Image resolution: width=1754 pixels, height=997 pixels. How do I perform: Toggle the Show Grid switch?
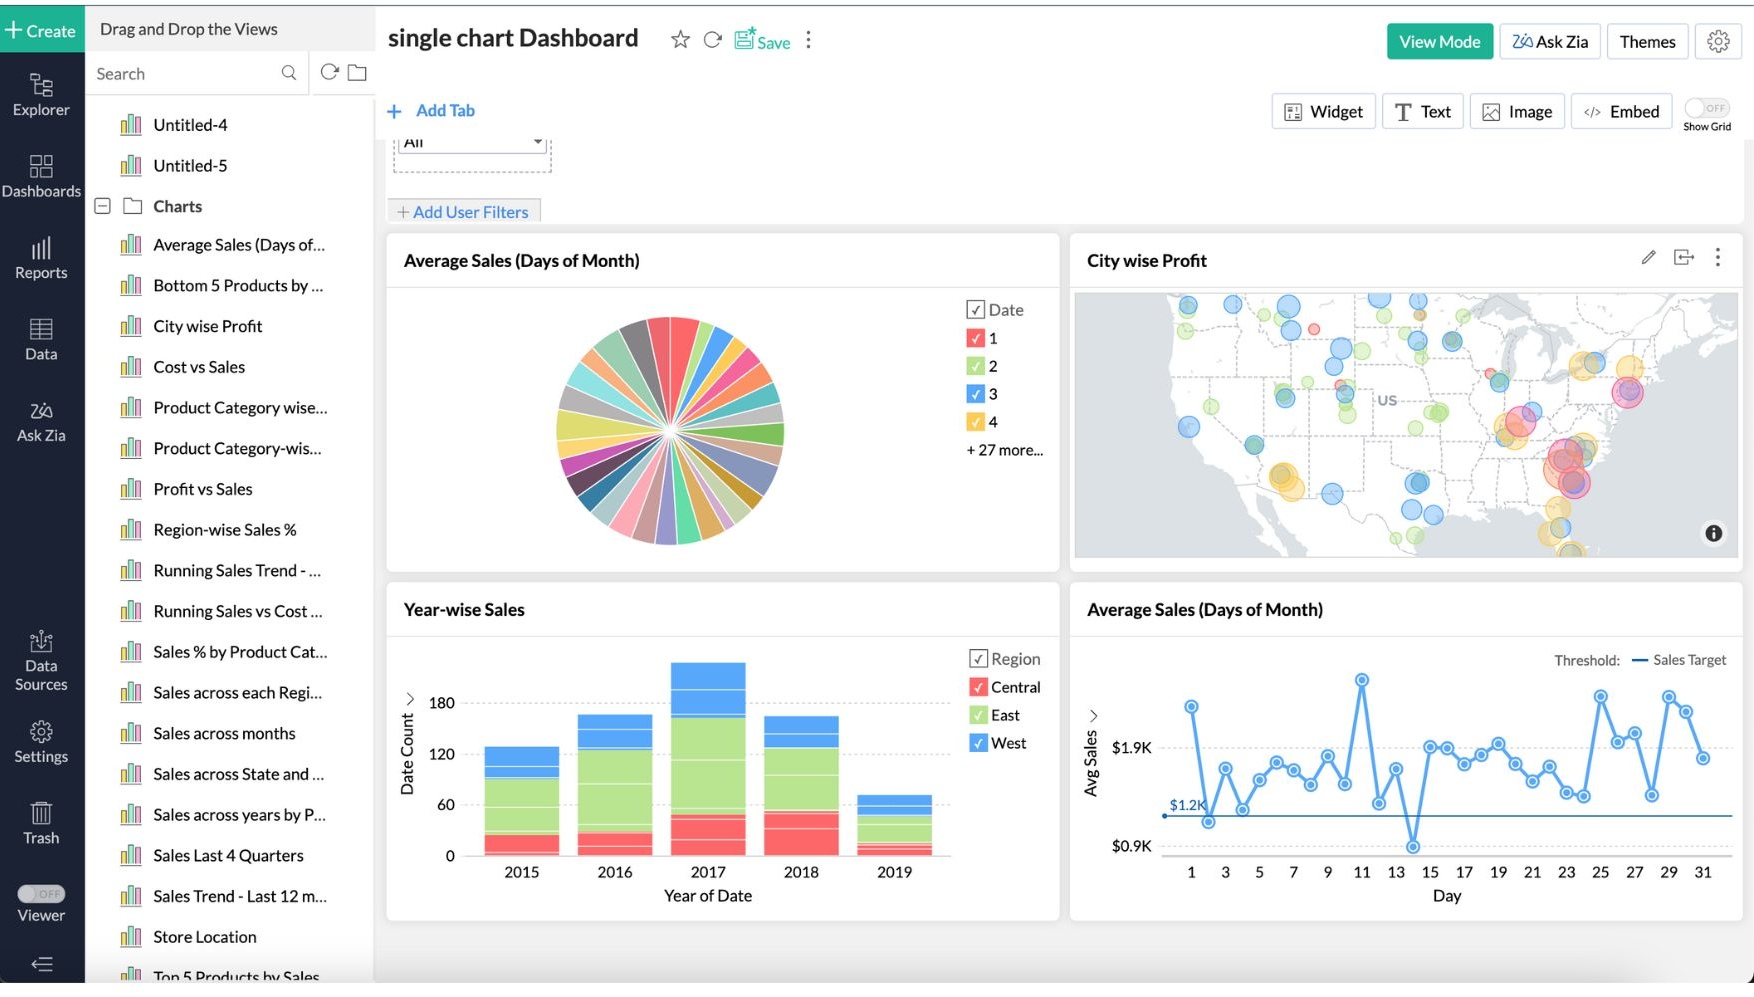(1706, 108)
